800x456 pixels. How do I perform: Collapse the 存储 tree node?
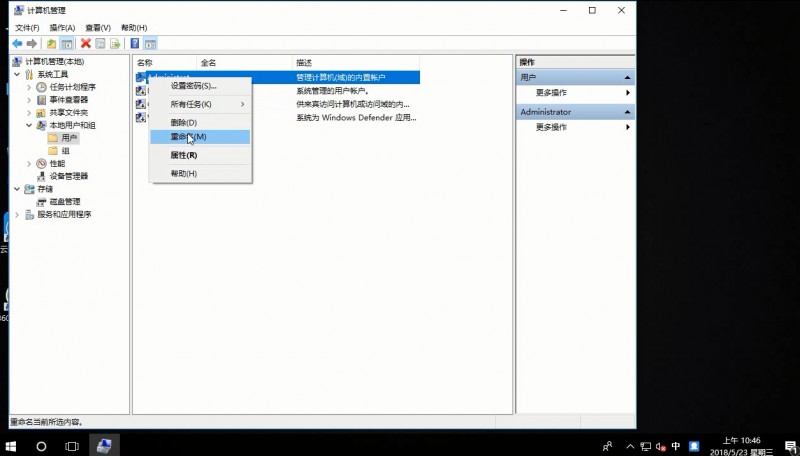coord(17,189)
